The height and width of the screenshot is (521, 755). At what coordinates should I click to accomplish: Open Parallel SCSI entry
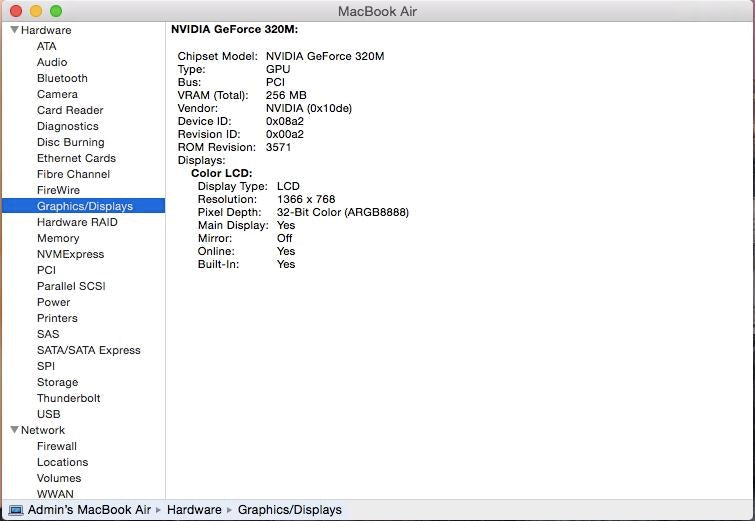click(71, 286)
